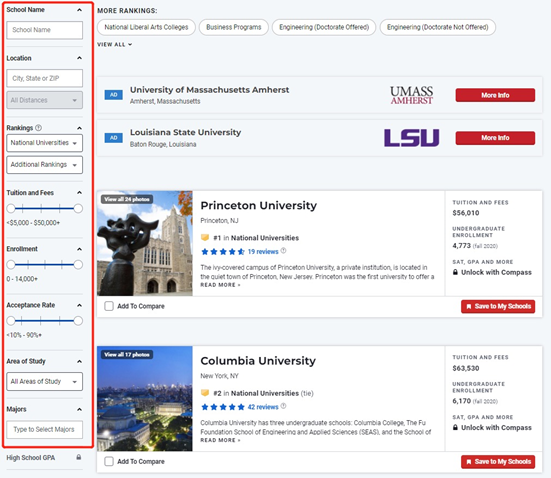This screenshot has width=551, height=478.
Task: Collapse the Location filter section
Action: click(79, 58)
